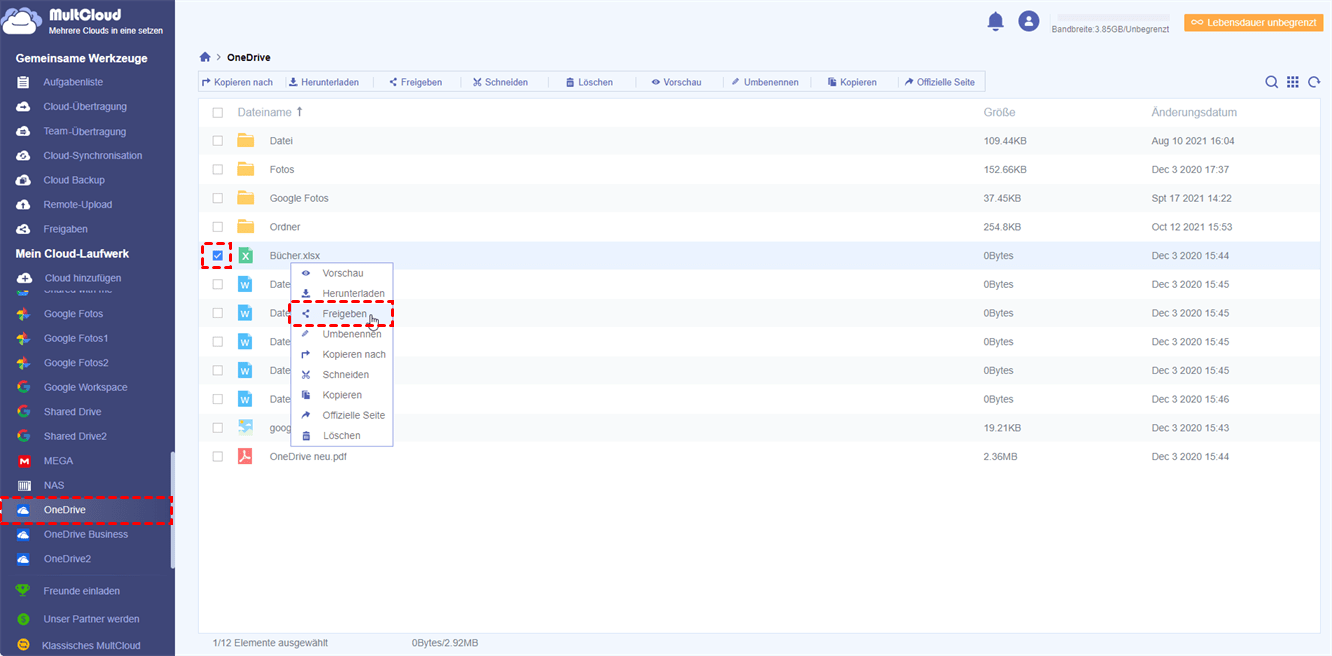Click Freigeben in toolbar
1332x656 pixels.
click(x=416, y=82)
